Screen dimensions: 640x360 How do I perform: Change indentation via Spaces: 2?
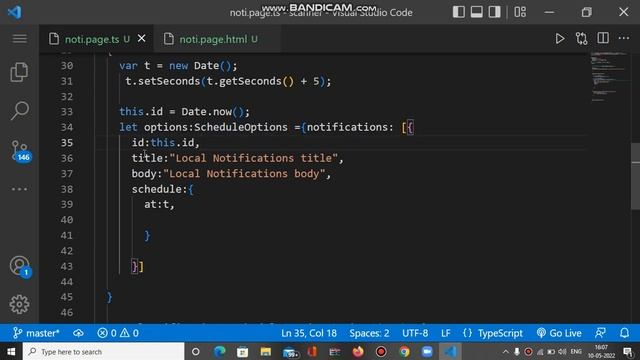pyautogui.click(x=369, y=333)
